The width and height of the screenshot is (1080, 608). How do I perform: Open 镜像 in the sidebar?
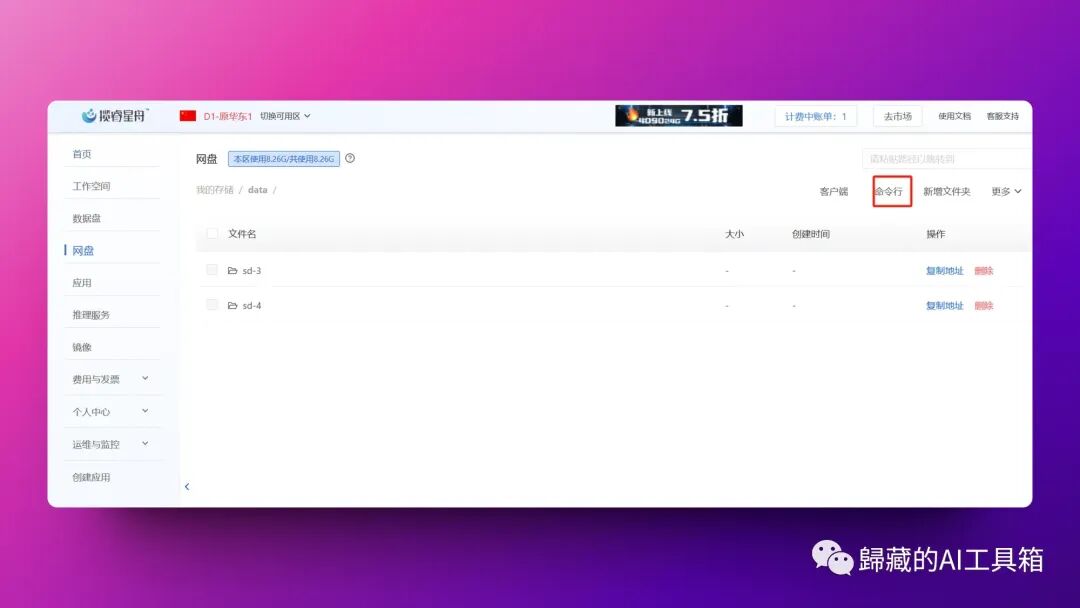tap(82, 347)
